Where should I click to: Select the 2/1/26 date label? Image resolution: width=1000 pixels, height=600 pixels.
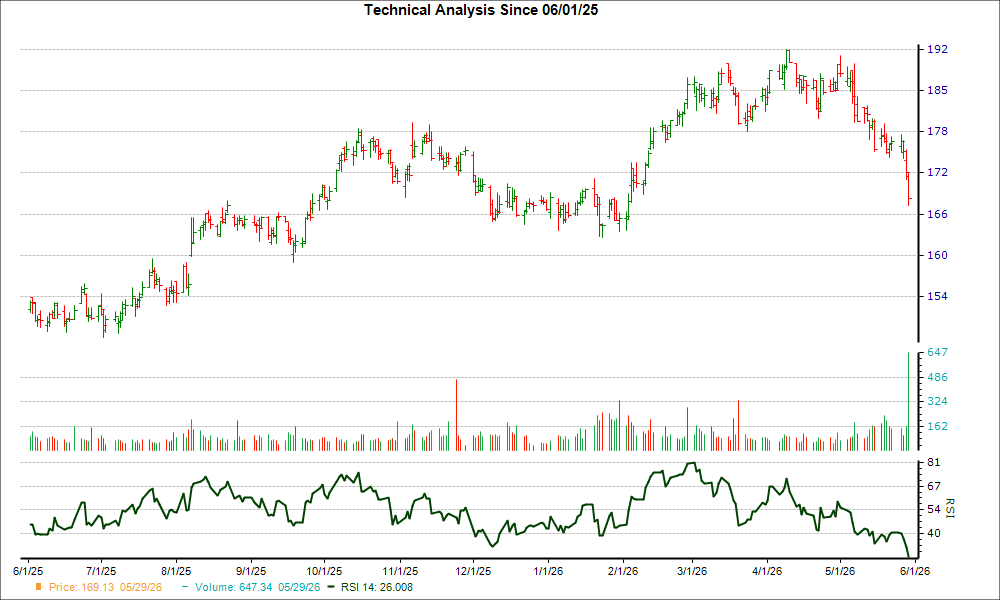(x=623, y=571)
